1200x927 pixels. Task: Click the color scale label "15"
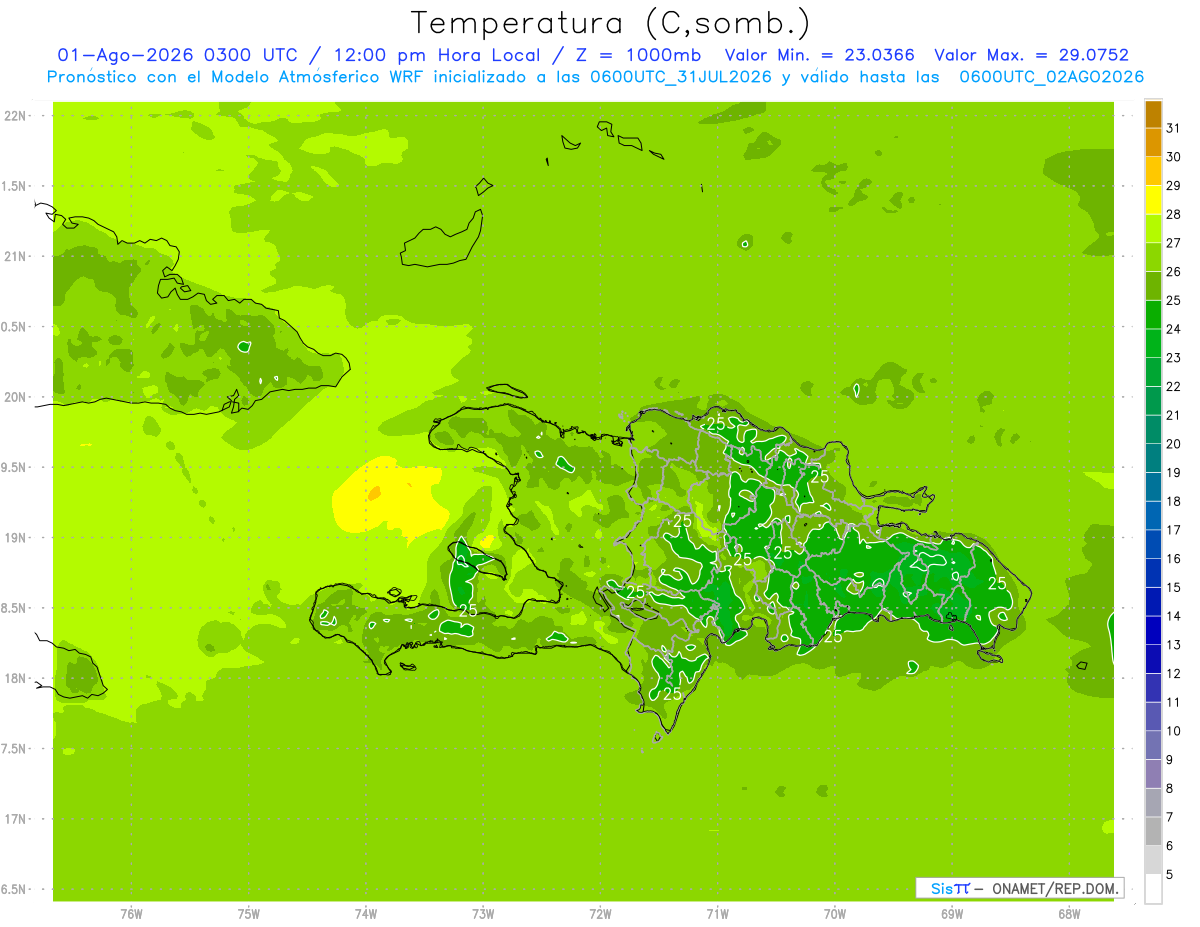(x=1174, y=587)
